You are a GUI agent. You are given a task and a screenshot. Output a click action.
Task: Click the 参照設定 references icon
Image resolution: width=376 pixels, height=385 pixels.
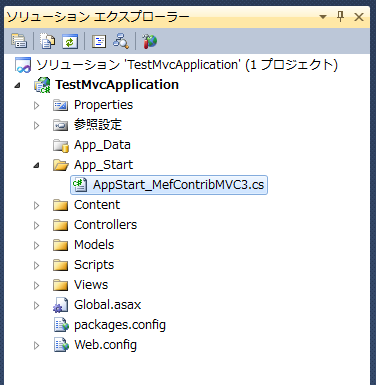[x=61, y=125]
